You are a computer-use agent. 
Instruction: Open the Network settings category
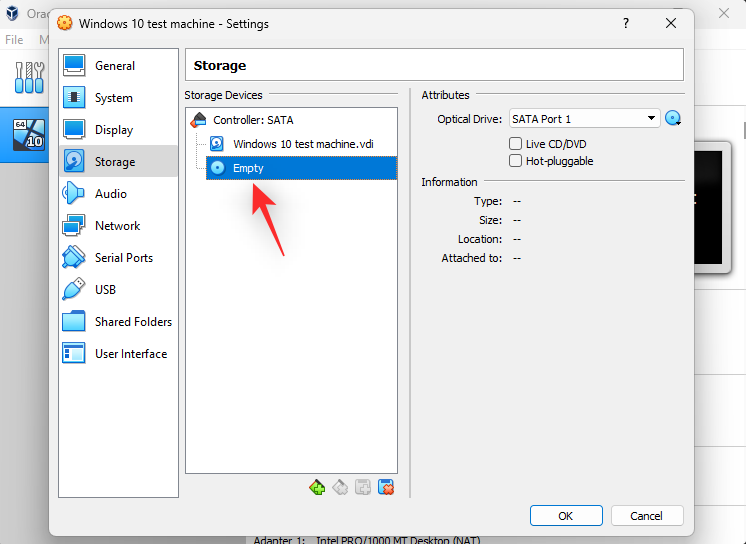pos(118,225)
